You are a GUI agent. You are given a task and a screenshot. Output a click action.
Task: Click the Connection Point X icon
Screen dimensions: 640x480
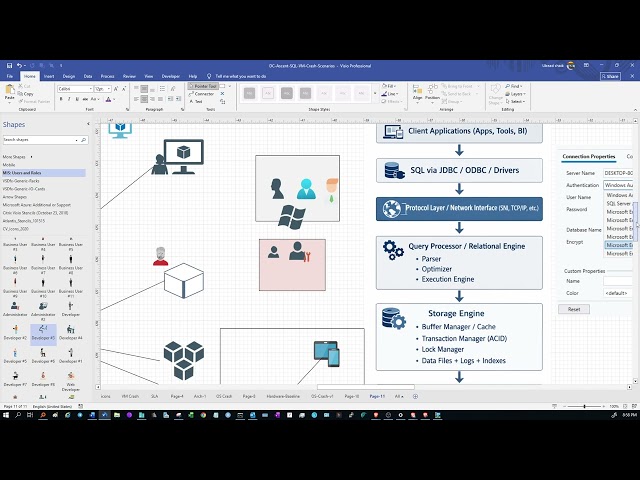coord(222,94)
